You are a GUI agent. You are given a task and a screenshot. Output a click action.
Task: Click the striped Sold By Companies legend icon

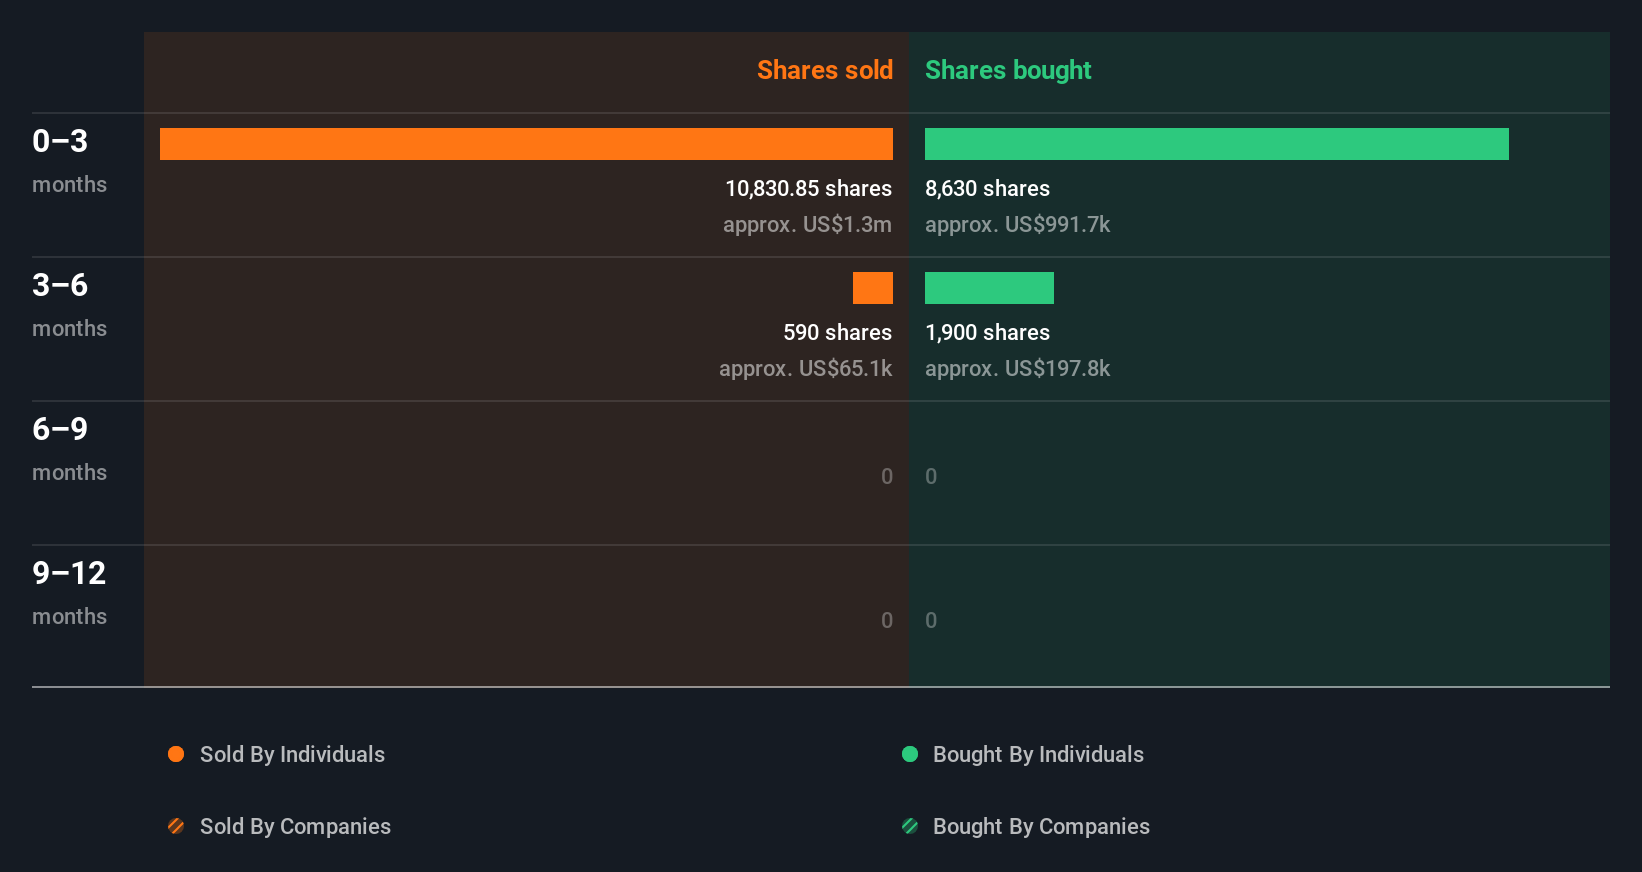pos(176,826)
